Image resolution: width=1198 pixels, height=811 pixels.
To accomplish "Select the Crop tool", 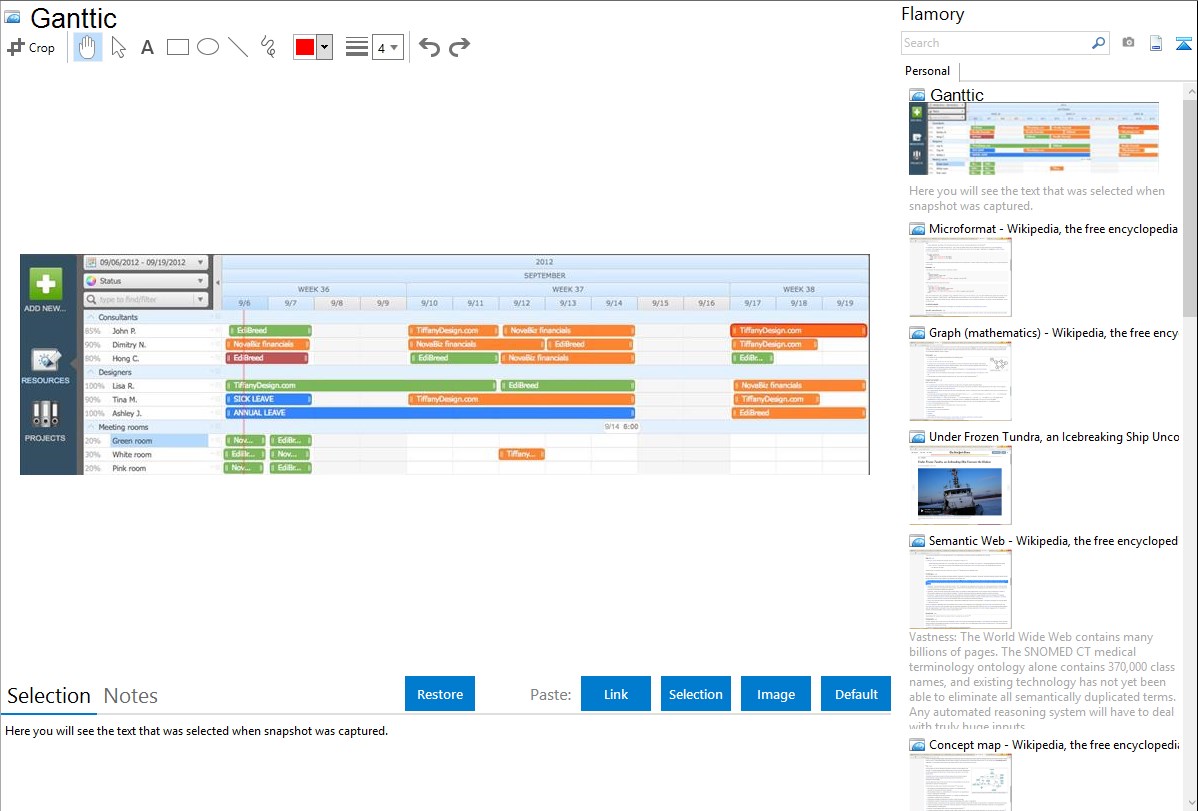I will click(31, 47).
